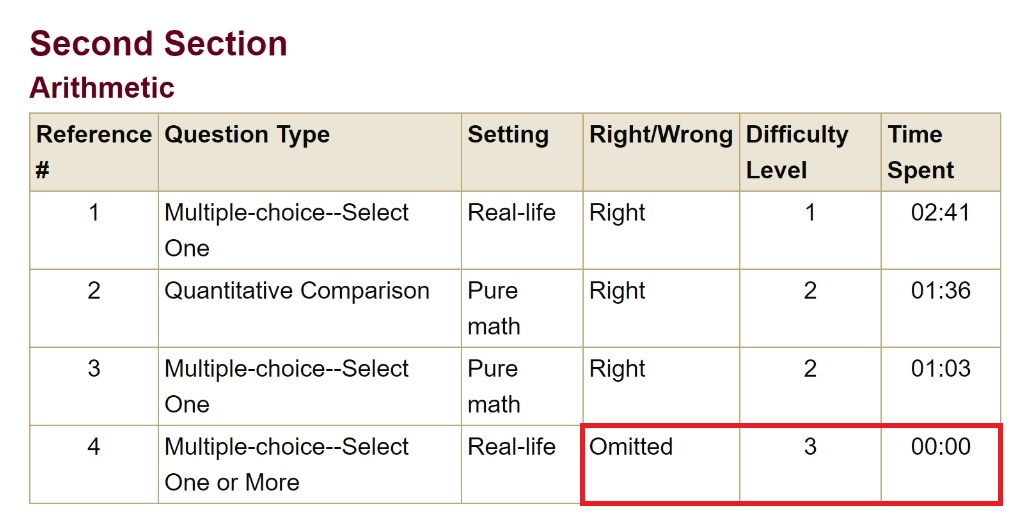Screen dimensions: 1019x528
Task: Click the "Second Section" heading
Action: 158,44
